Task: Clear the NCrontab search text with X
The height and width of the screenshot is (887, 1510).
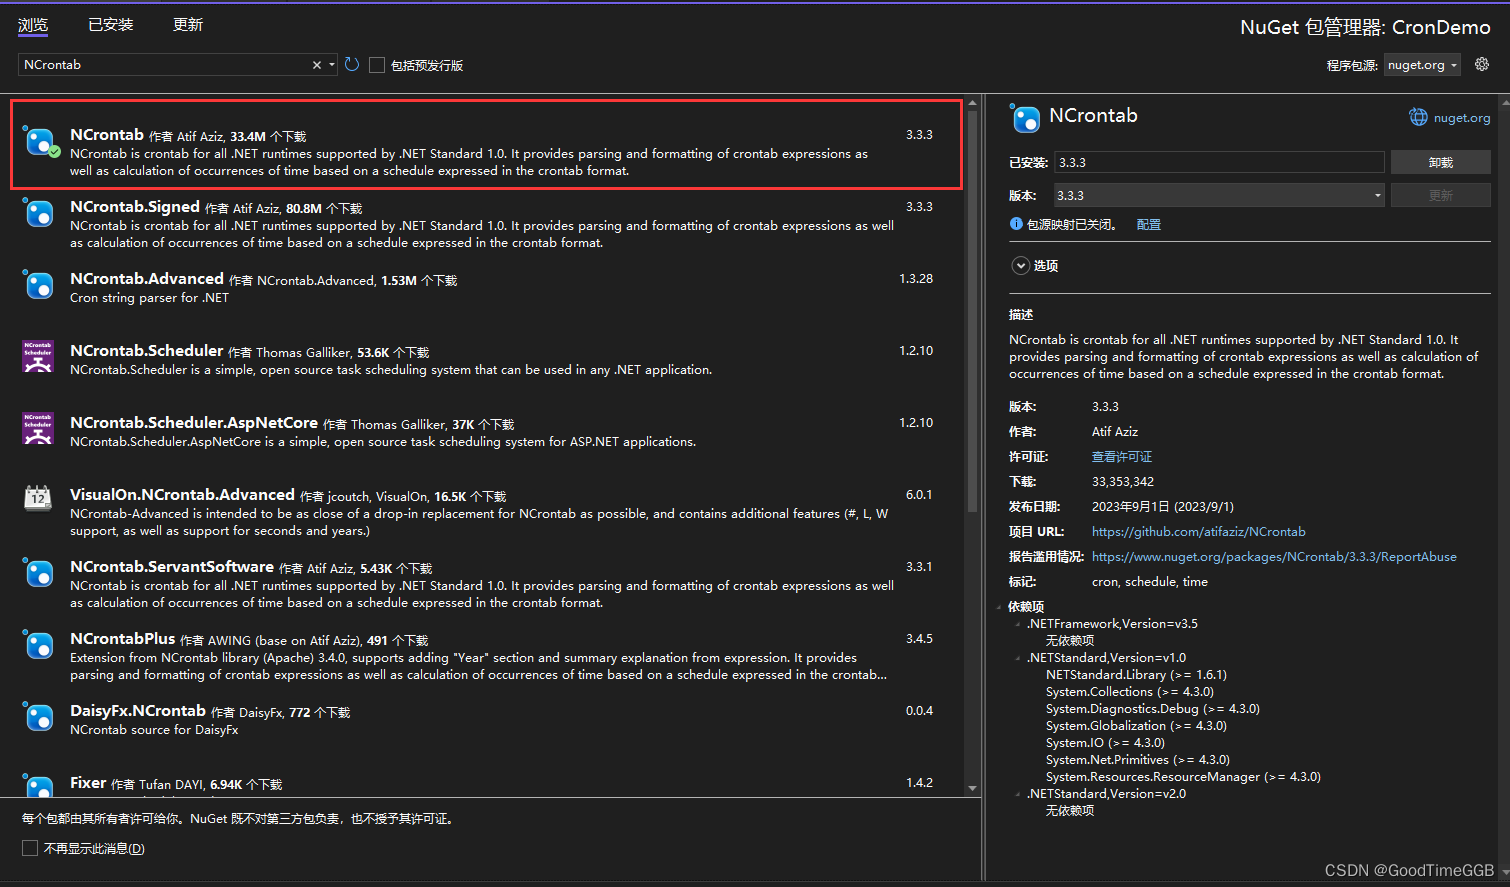Action: point(317,65)
